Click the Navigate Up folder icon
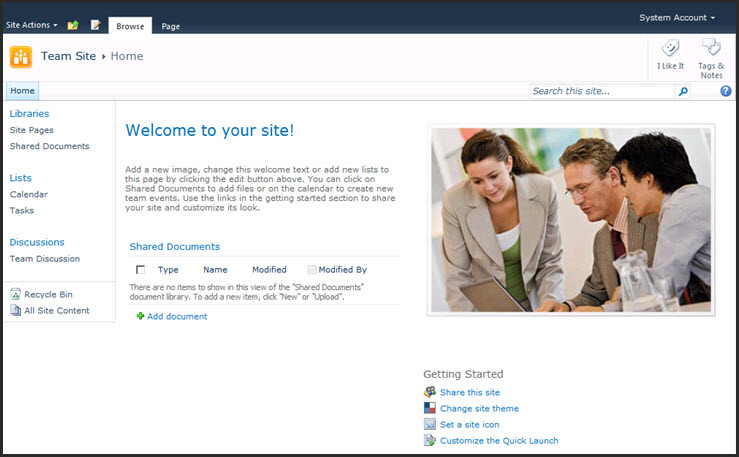739x457 pixels. pos(73,25)
